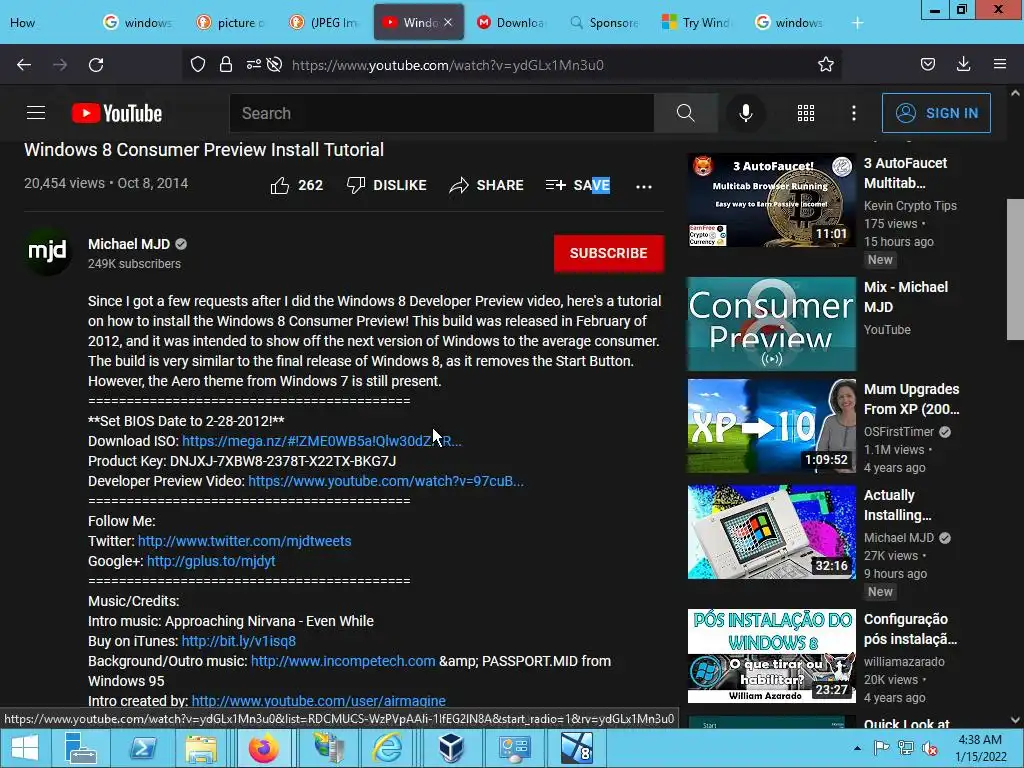Open the youtube.com/user/airmagine link

(319, 701)
